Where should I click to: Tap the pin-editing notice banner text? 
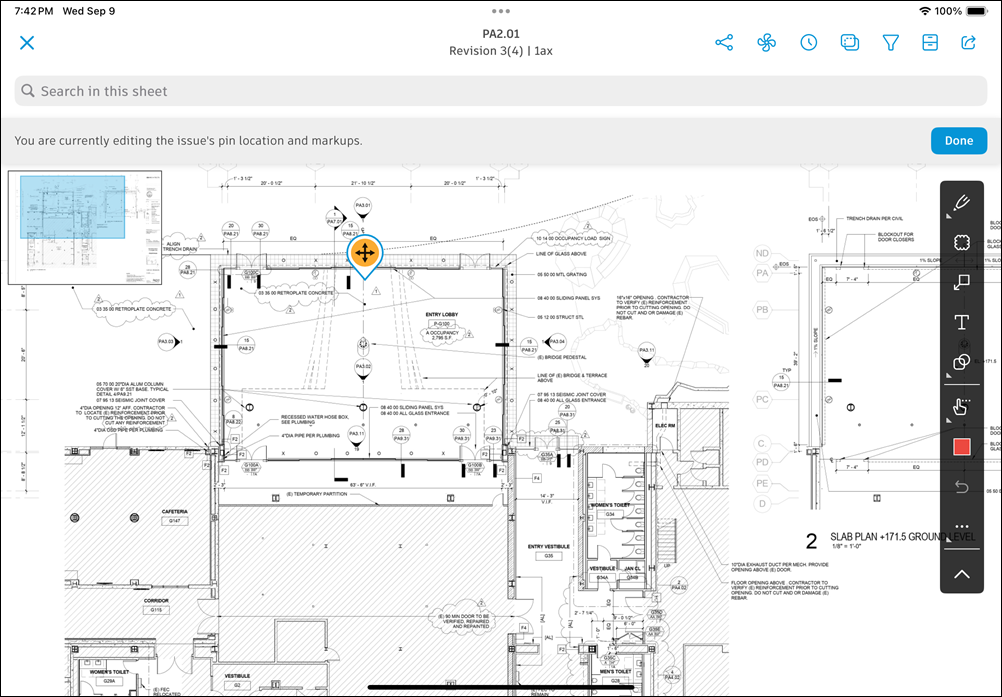point(188,141)
